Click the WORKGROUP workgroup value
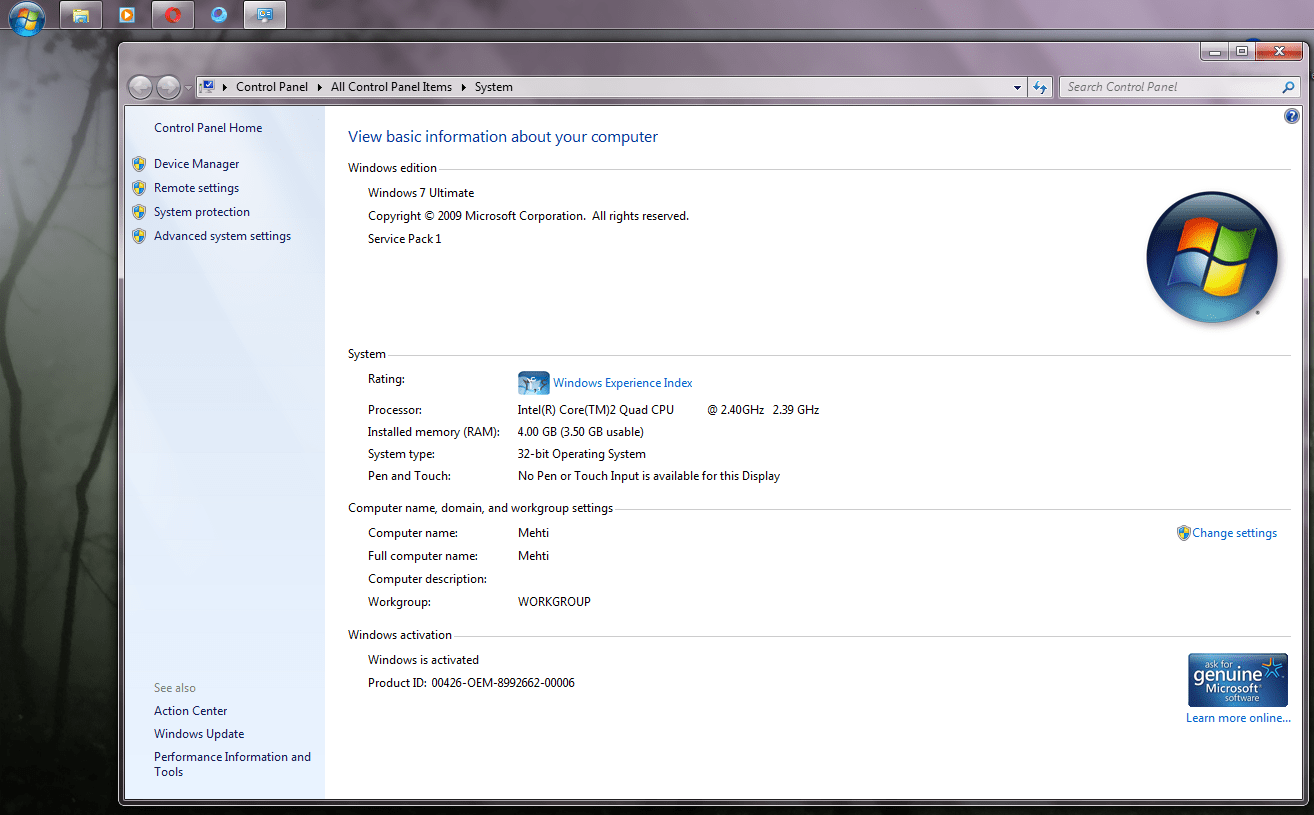The image size is (1314, 815). point(554,602)
